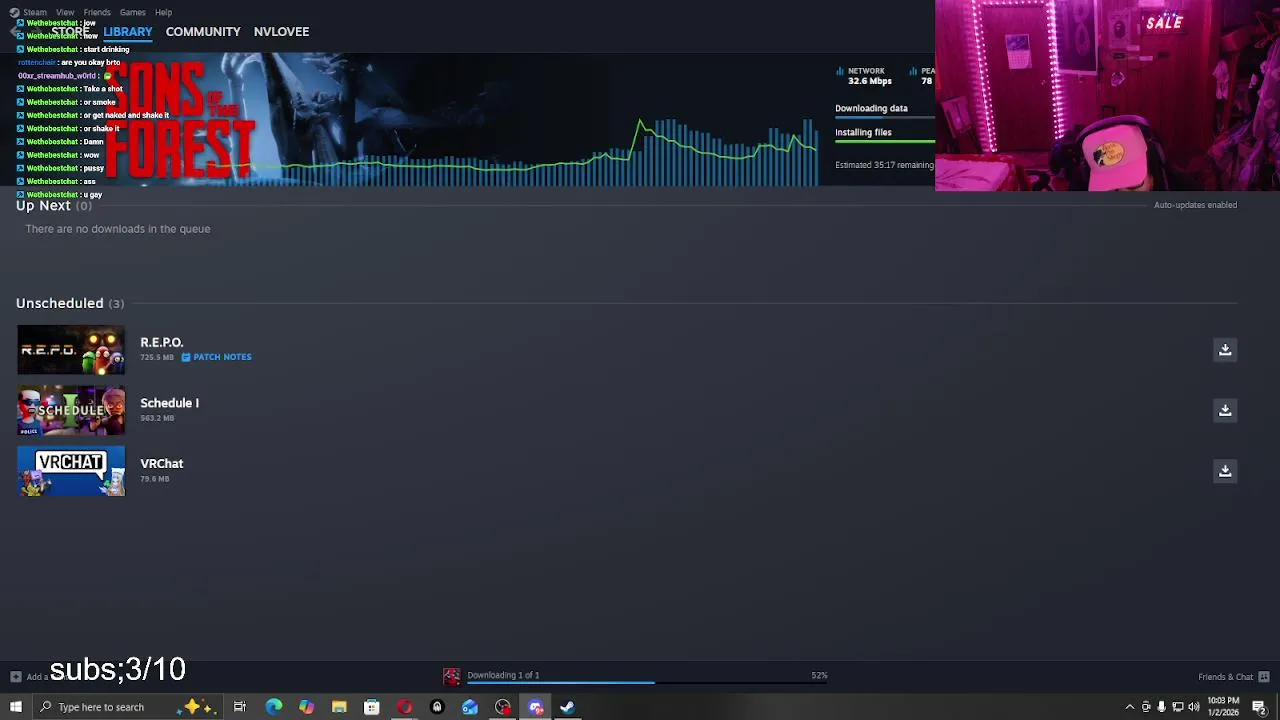Open network settings in system tray
Viewport: 1280px width, 720px height.
pyautogui.click(x=1178, y=707)
